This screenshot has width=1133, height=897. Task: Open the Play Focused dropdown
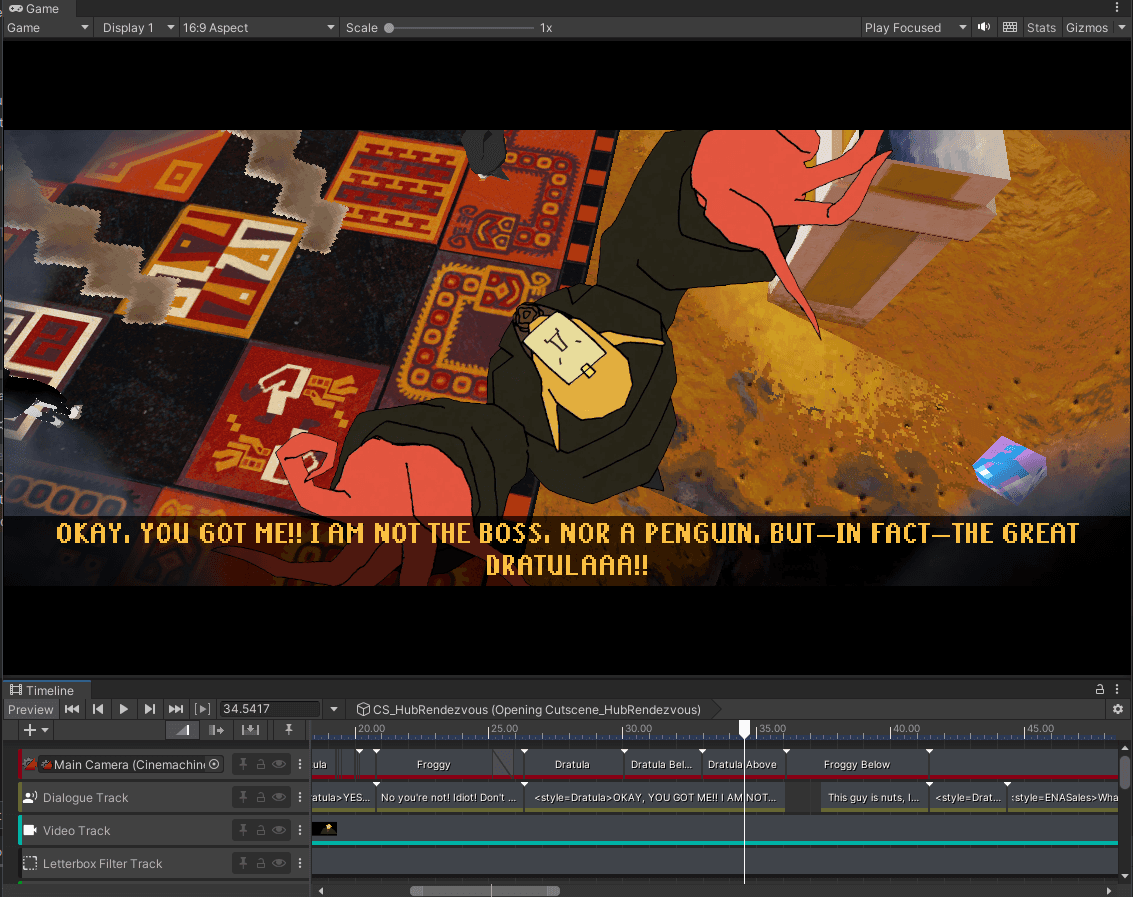(915, 27)
